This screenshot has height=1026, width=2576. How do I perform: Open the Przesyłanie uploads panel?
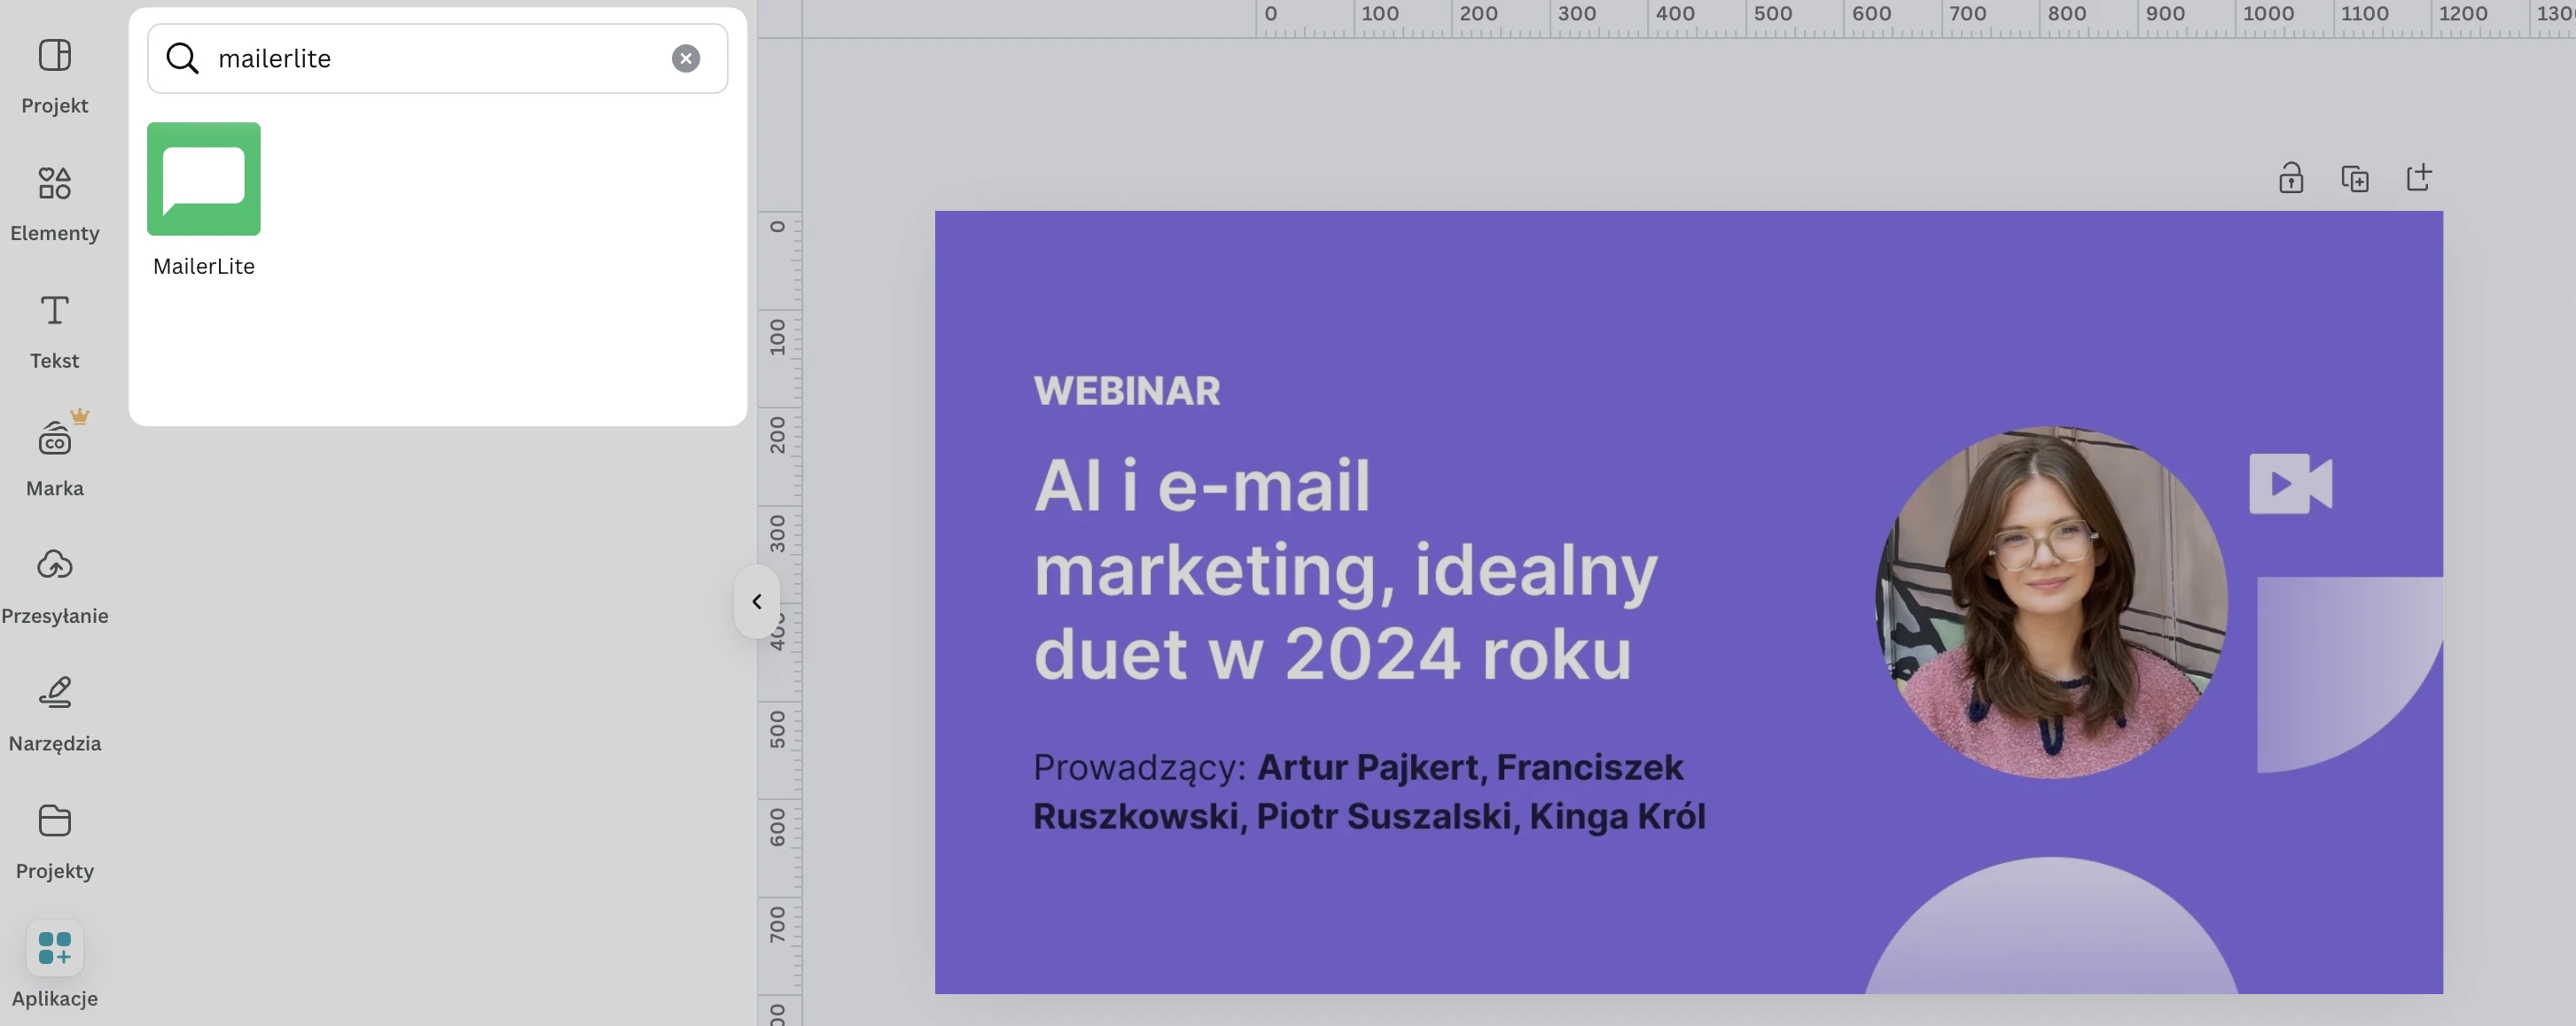click(x=54, y=585)
